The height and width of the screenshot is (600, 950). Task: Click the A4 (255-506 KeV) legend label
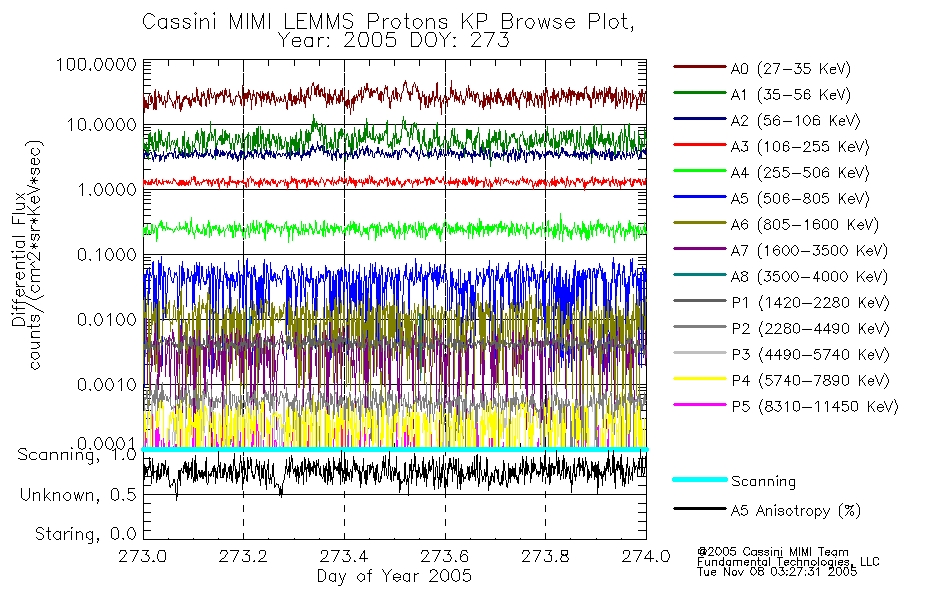point(800,173)
